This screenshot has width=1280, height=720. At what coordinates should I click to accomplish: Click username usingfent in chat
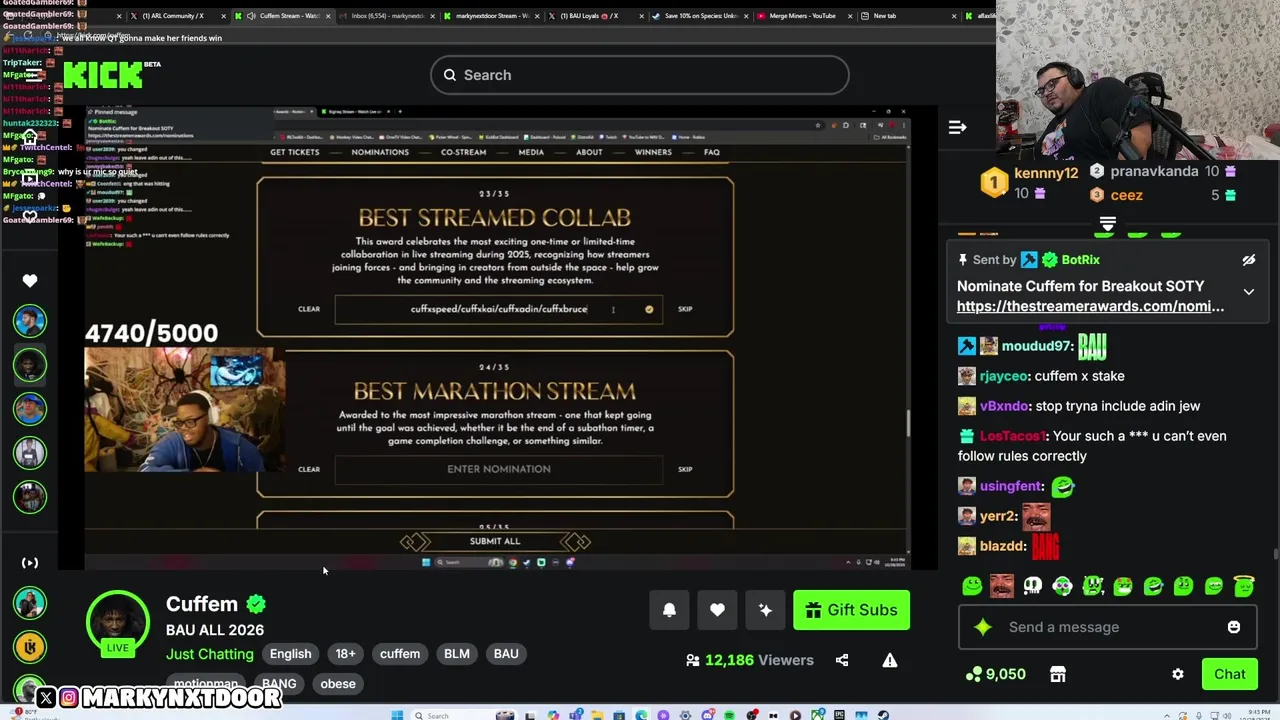click(1012, 486)
